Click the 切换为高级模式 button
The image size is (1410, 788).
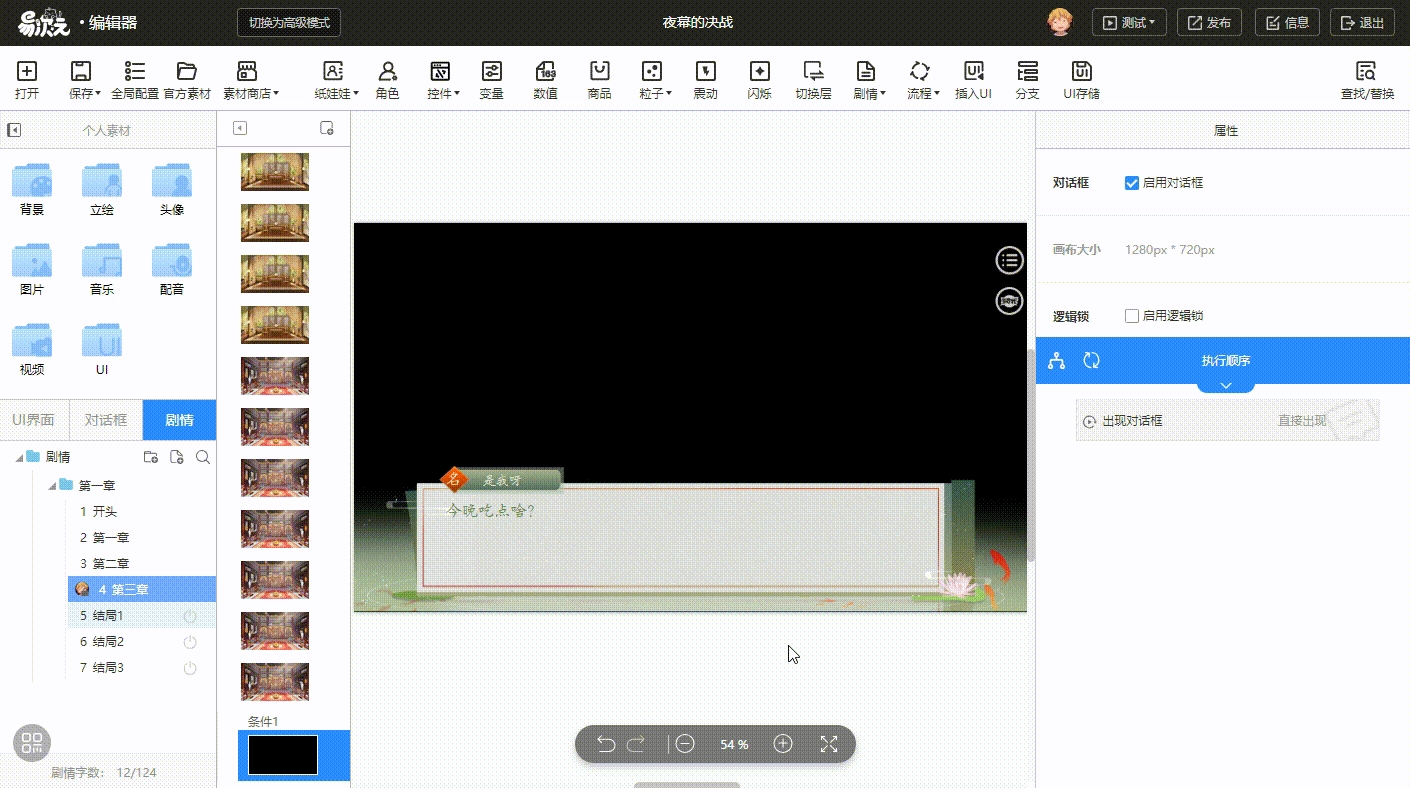tap(288, 22)
